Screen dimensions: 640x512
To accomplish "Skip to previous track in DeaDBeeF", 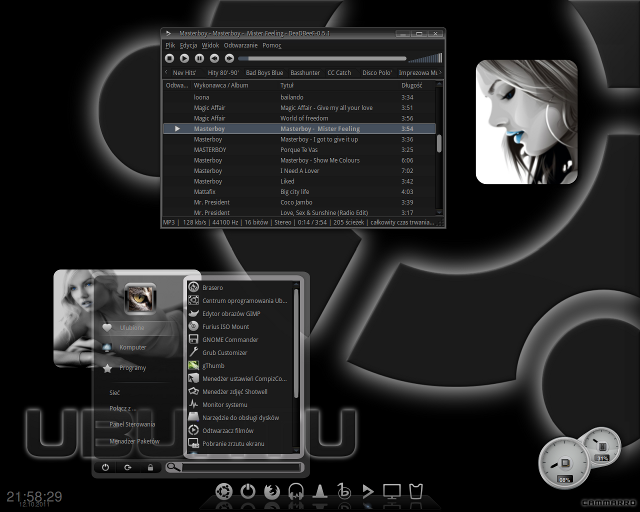I will pos(214,58).
